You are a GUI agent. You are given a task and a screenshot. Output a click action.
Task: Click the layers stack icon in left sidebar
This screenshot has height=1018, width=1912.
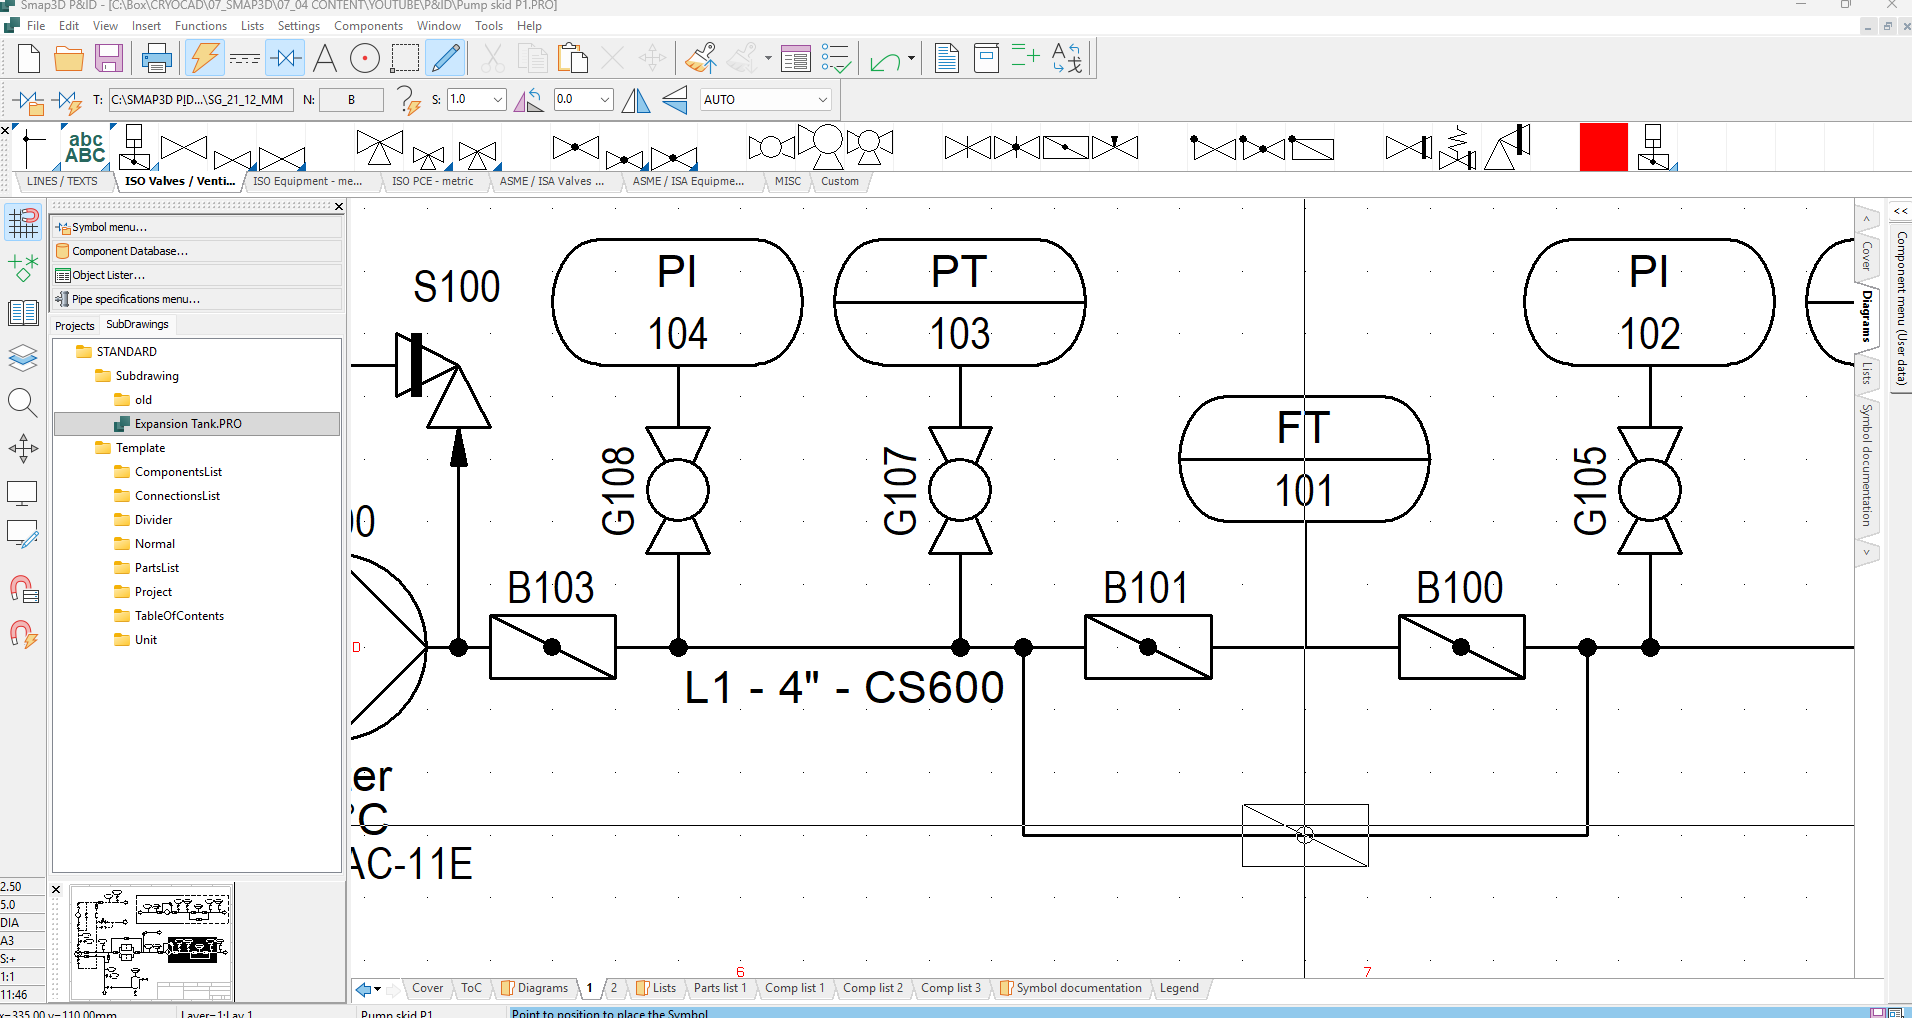tap(23, 357)
